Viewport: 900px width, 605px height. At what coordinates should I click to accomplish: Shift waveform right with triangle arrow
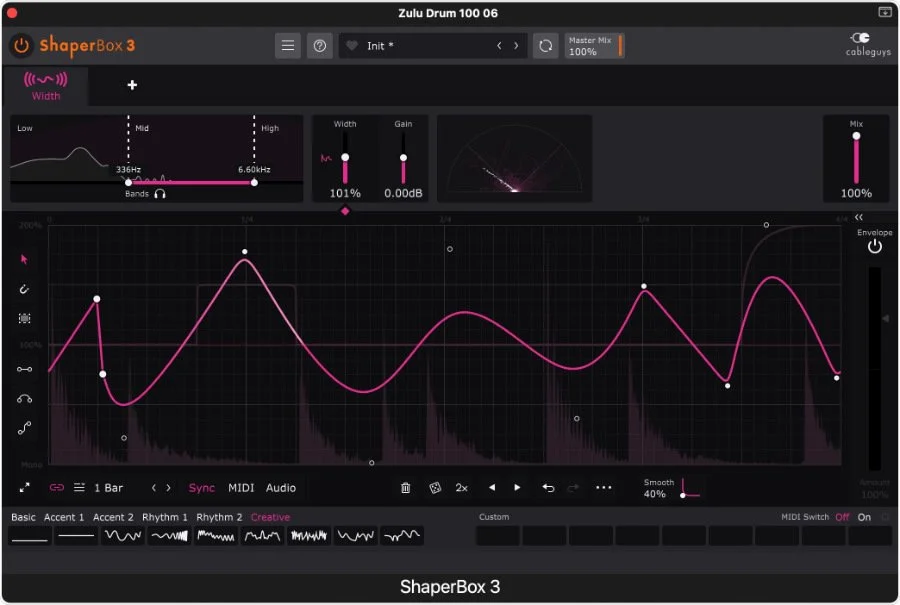coord(517,487)
